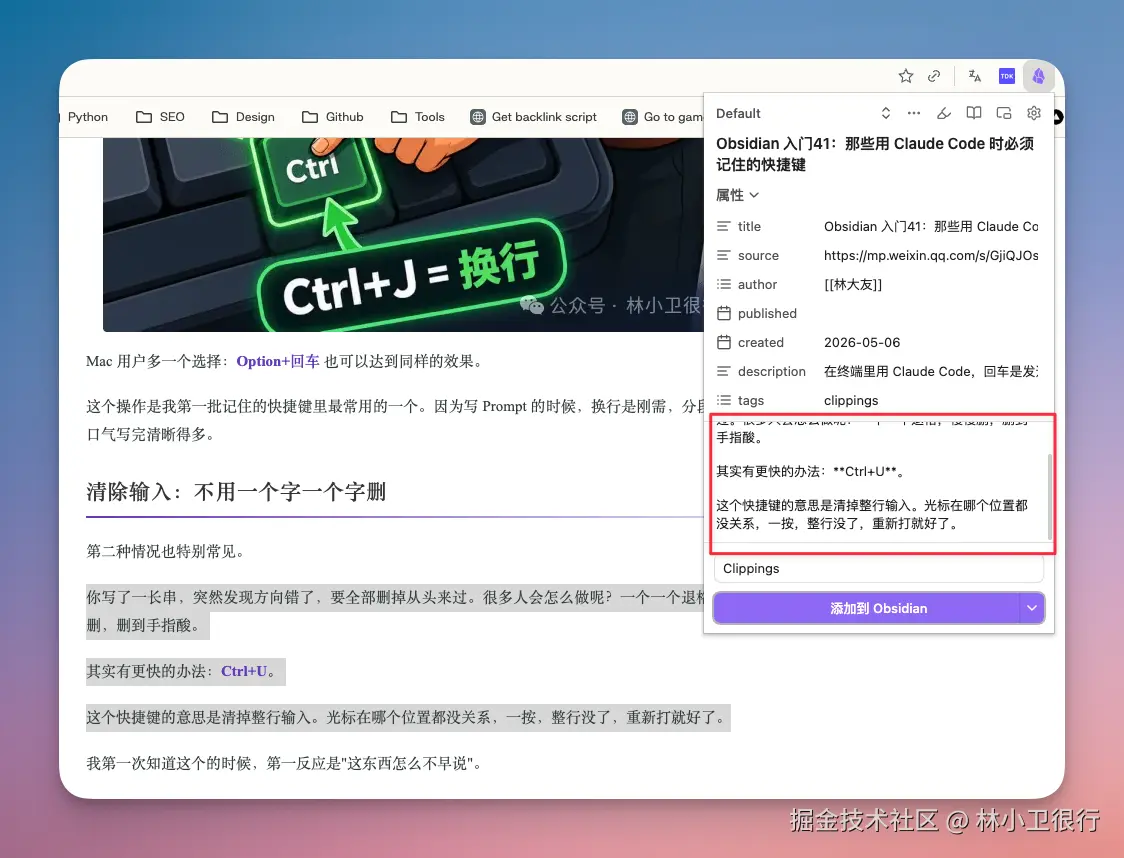This screenshot has height=858, width=1124.
Task: Edit the title property value field
Action: pos(930,227)
